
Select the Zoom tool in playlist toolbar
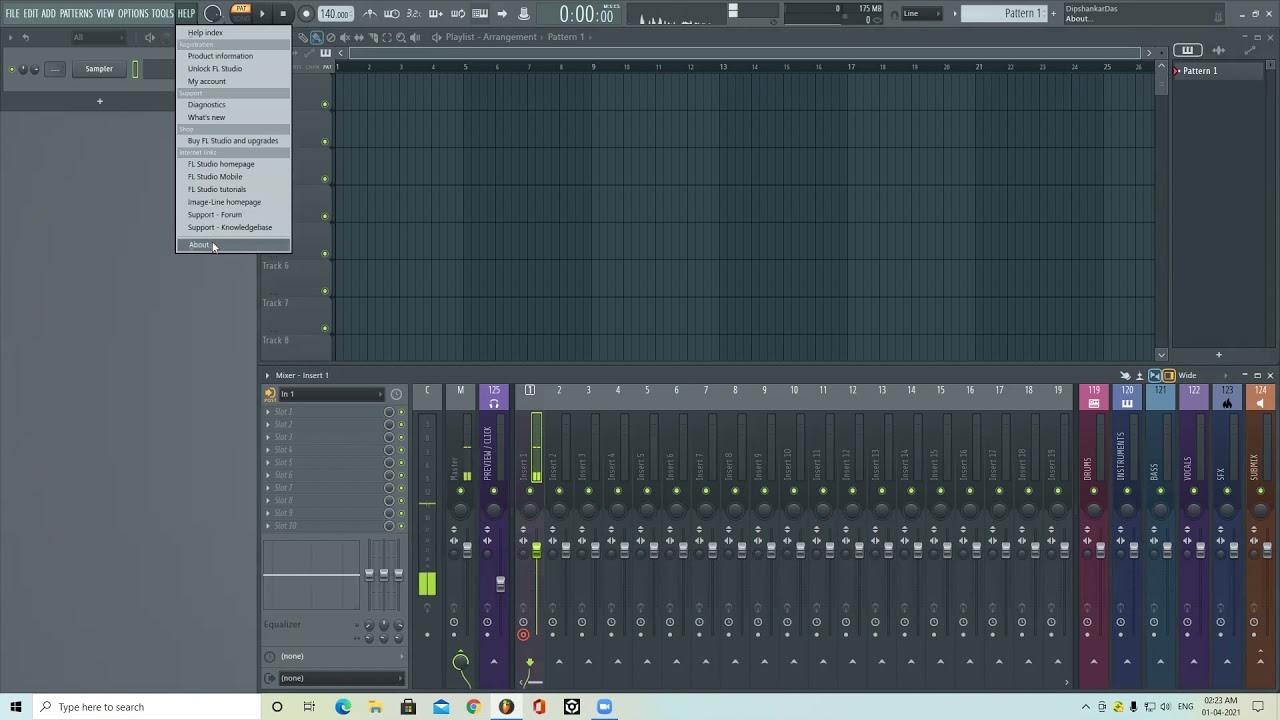click(x=401, y=37)
